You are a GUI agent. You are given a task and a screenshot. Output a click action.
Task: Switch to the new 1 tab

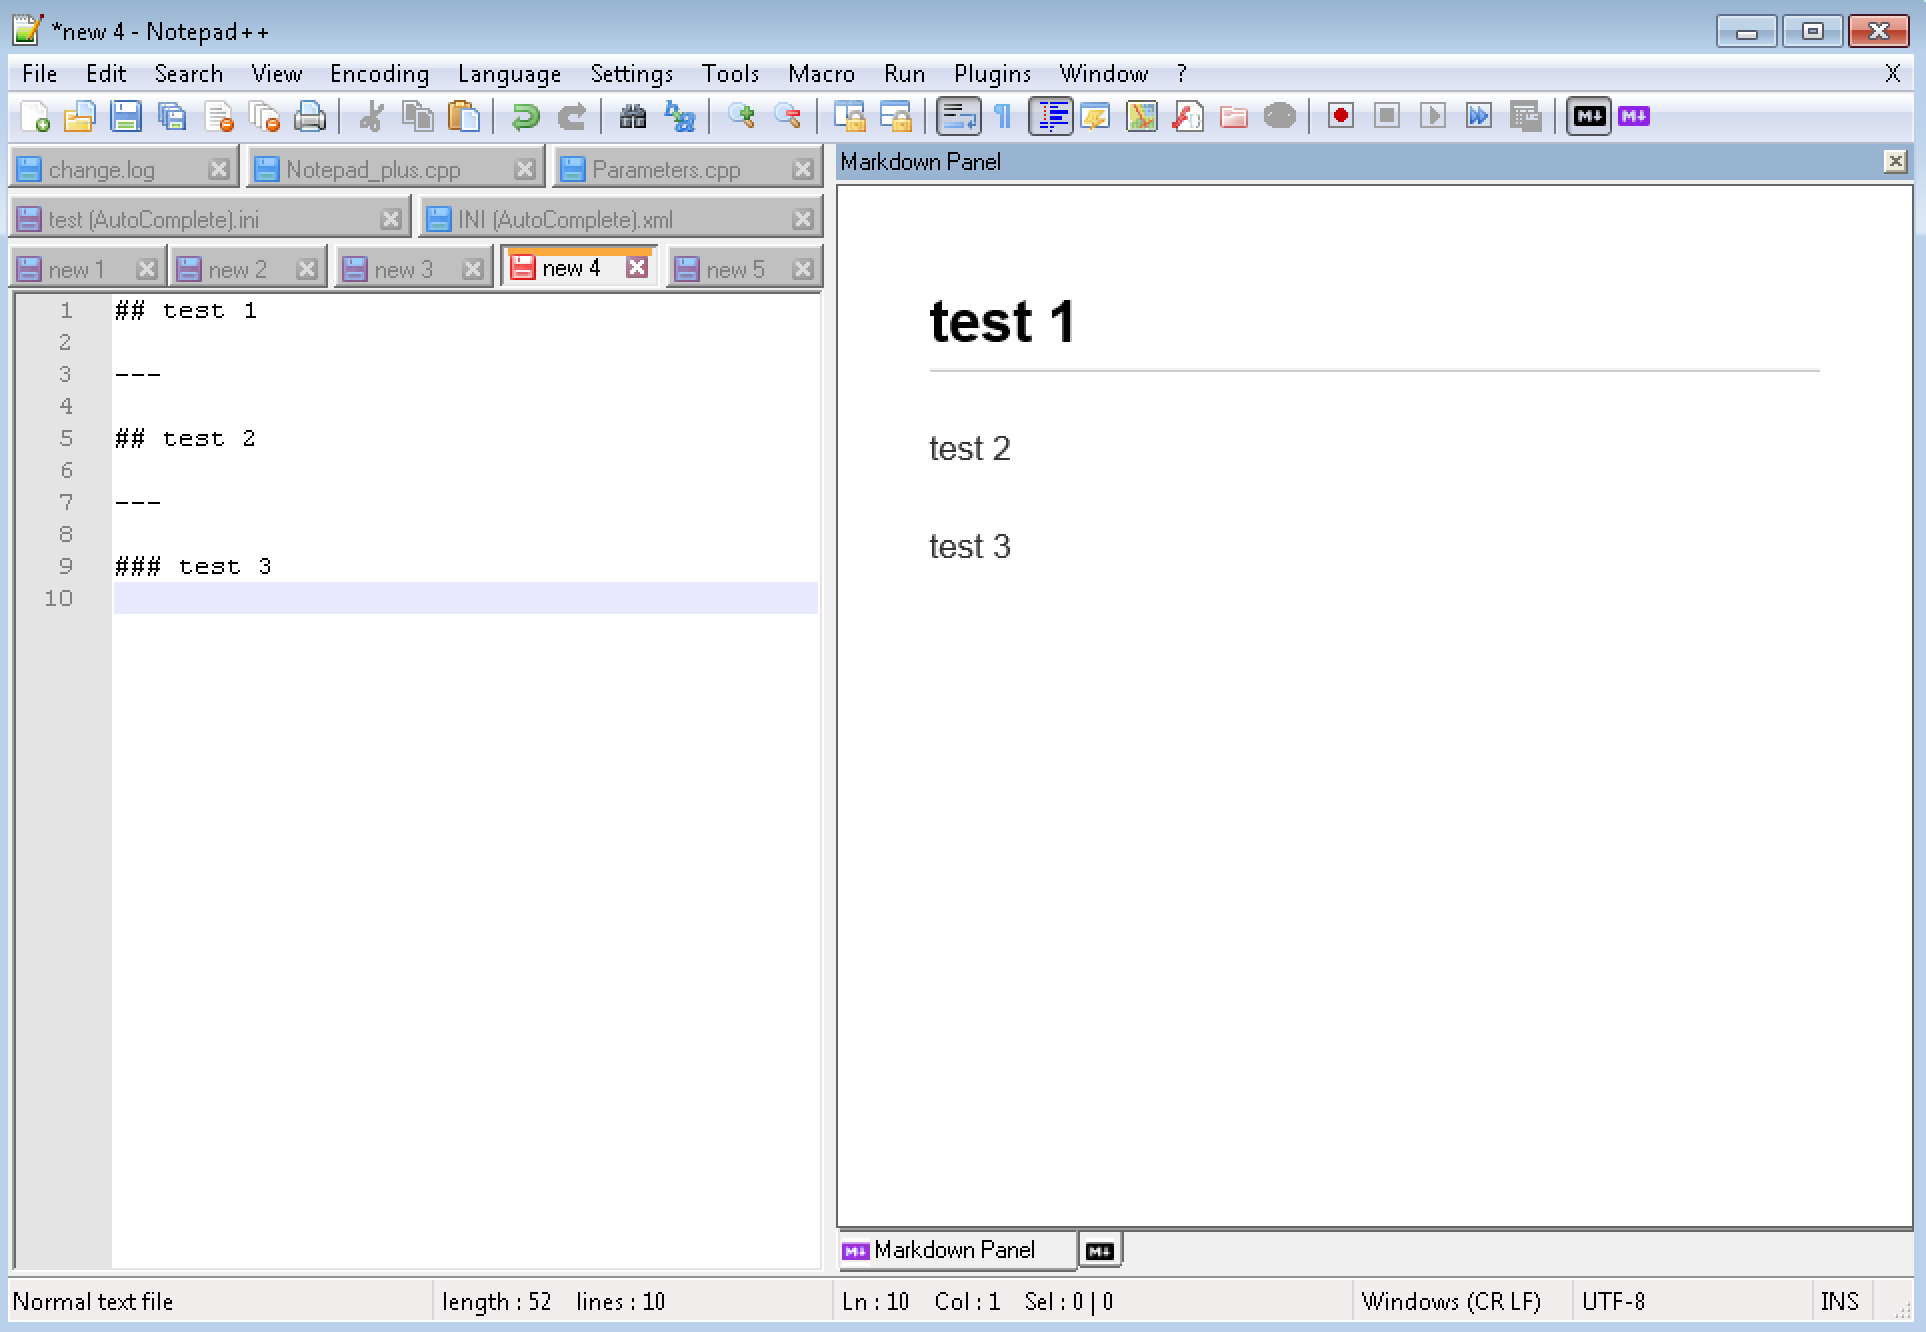click(x=88, y=269)
